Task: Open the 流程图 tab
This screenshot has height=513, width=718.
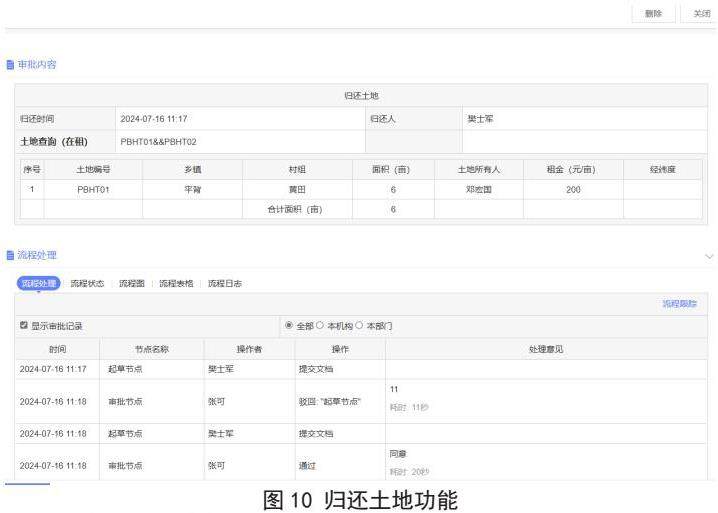Action: (132, 284)
